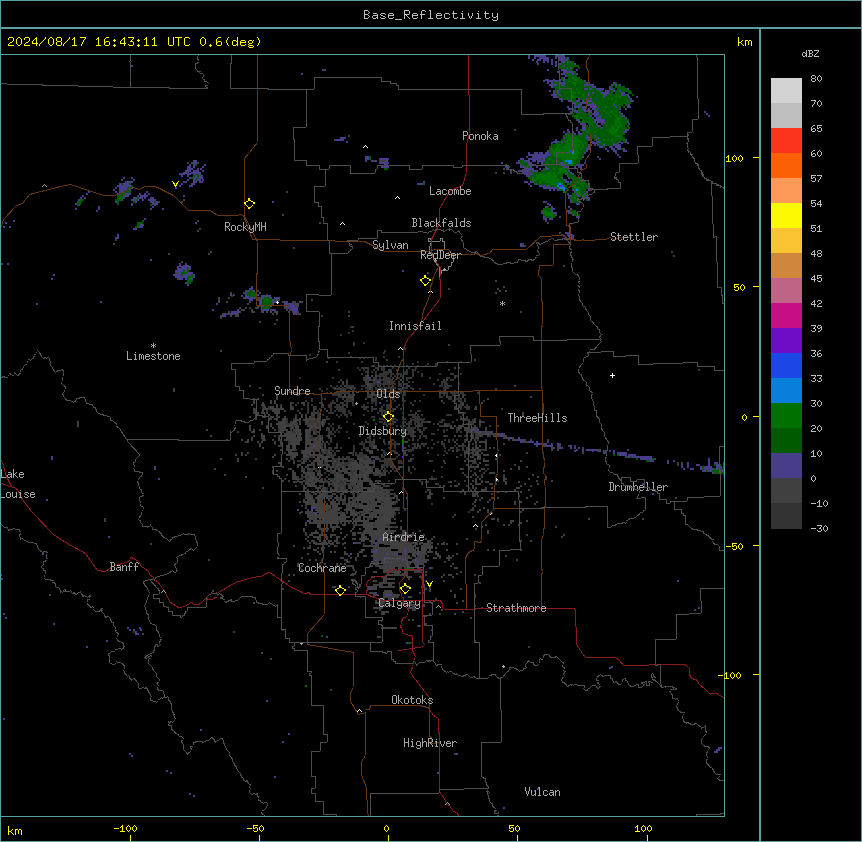Click the white plus marker north of Drumheller
This screenshot has height=842, width=862.
612,375
